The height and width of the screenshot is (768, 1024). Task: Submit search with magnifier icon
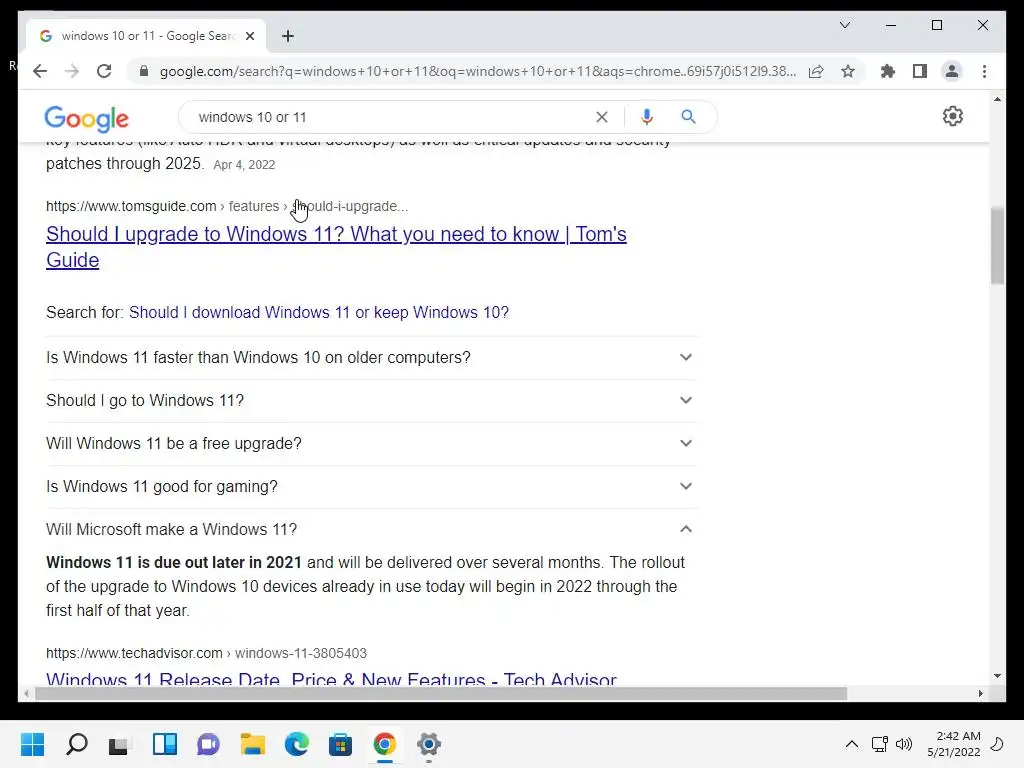point(688,117)
